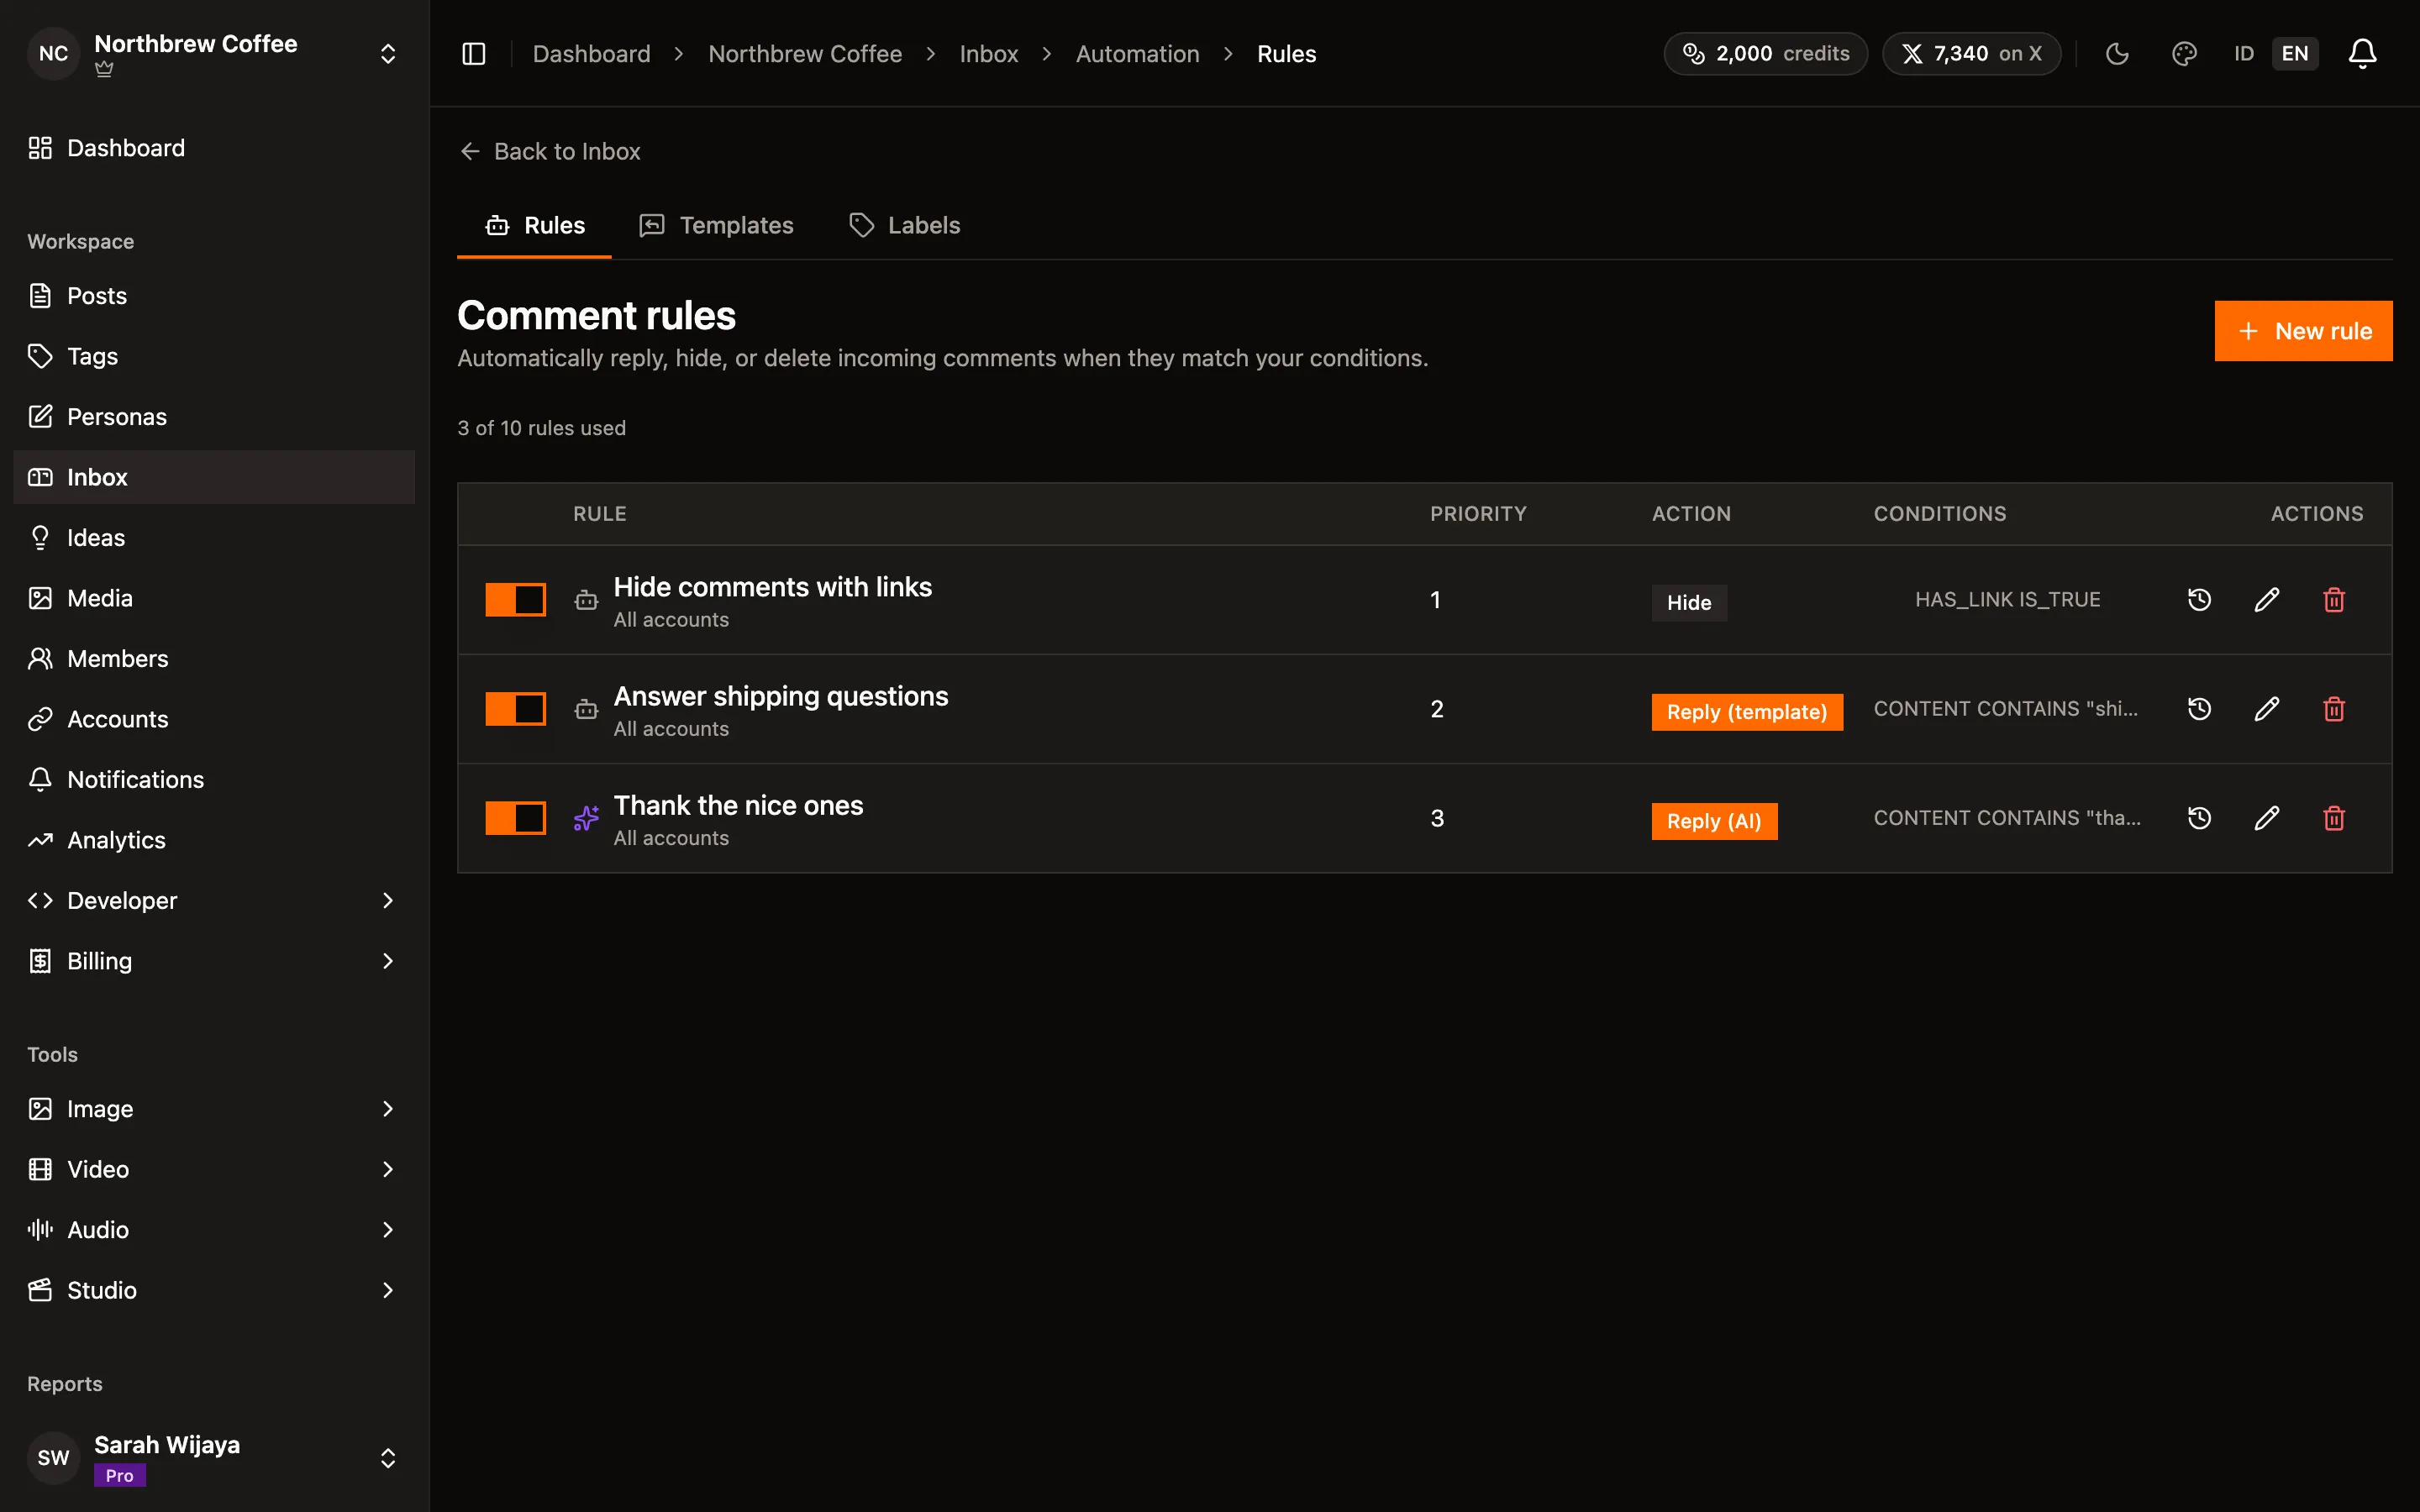The image size is (2420, 1512).
Task: Open the theme palette icon
Action: pyautogui.click(x=2184, y=54)
